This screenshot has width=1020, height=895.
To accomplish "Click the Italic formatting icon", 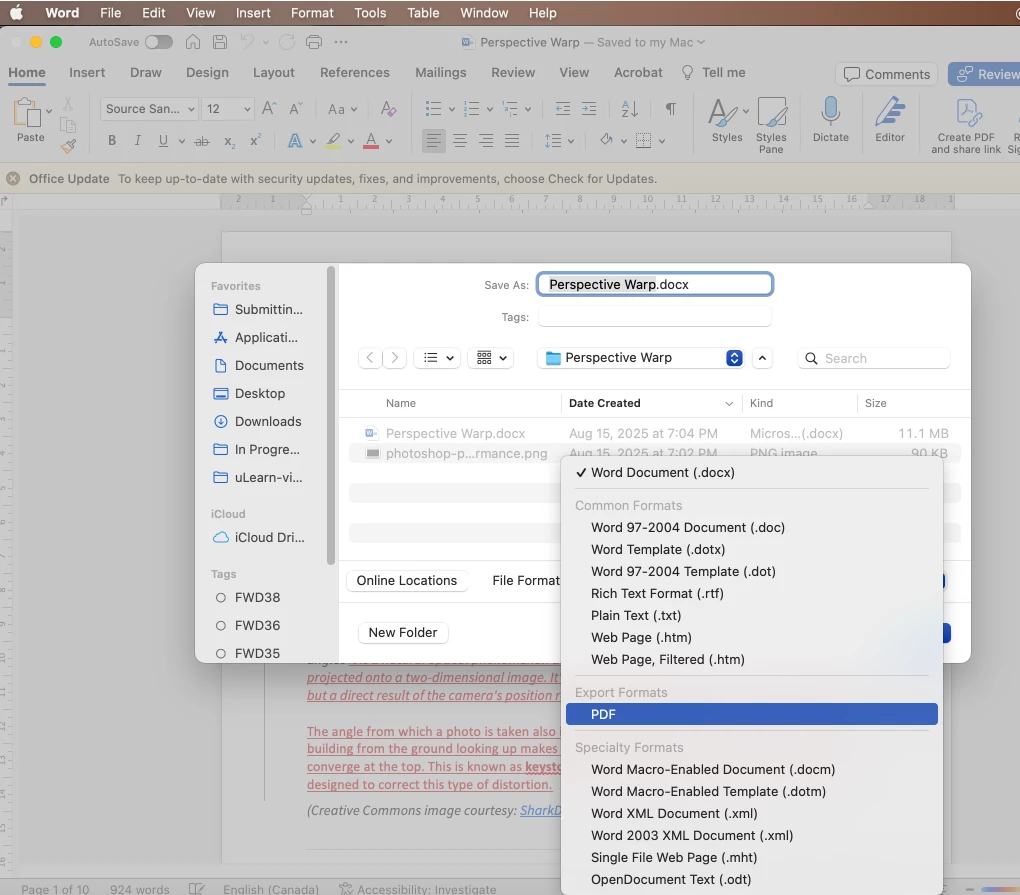I will [x=137, y=140].
